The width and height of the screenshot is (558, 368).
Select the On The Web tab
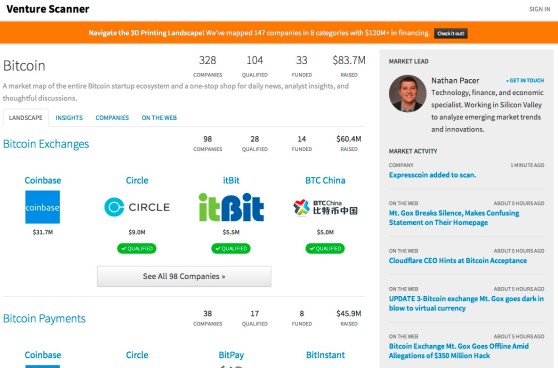(x=159, y=118)
